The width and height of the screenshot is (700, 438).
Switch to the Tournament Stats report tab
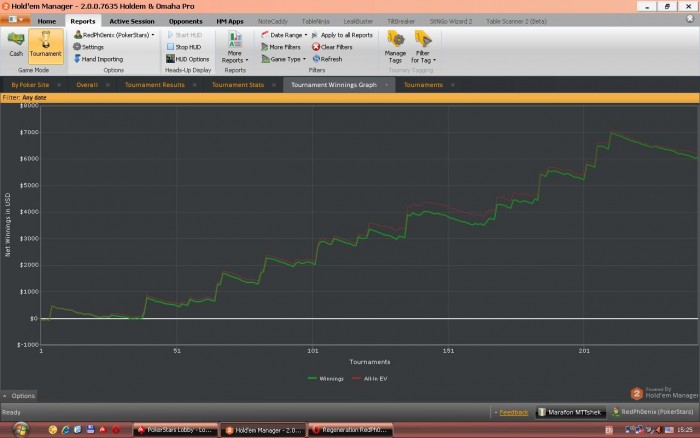[x=238, y=85]
